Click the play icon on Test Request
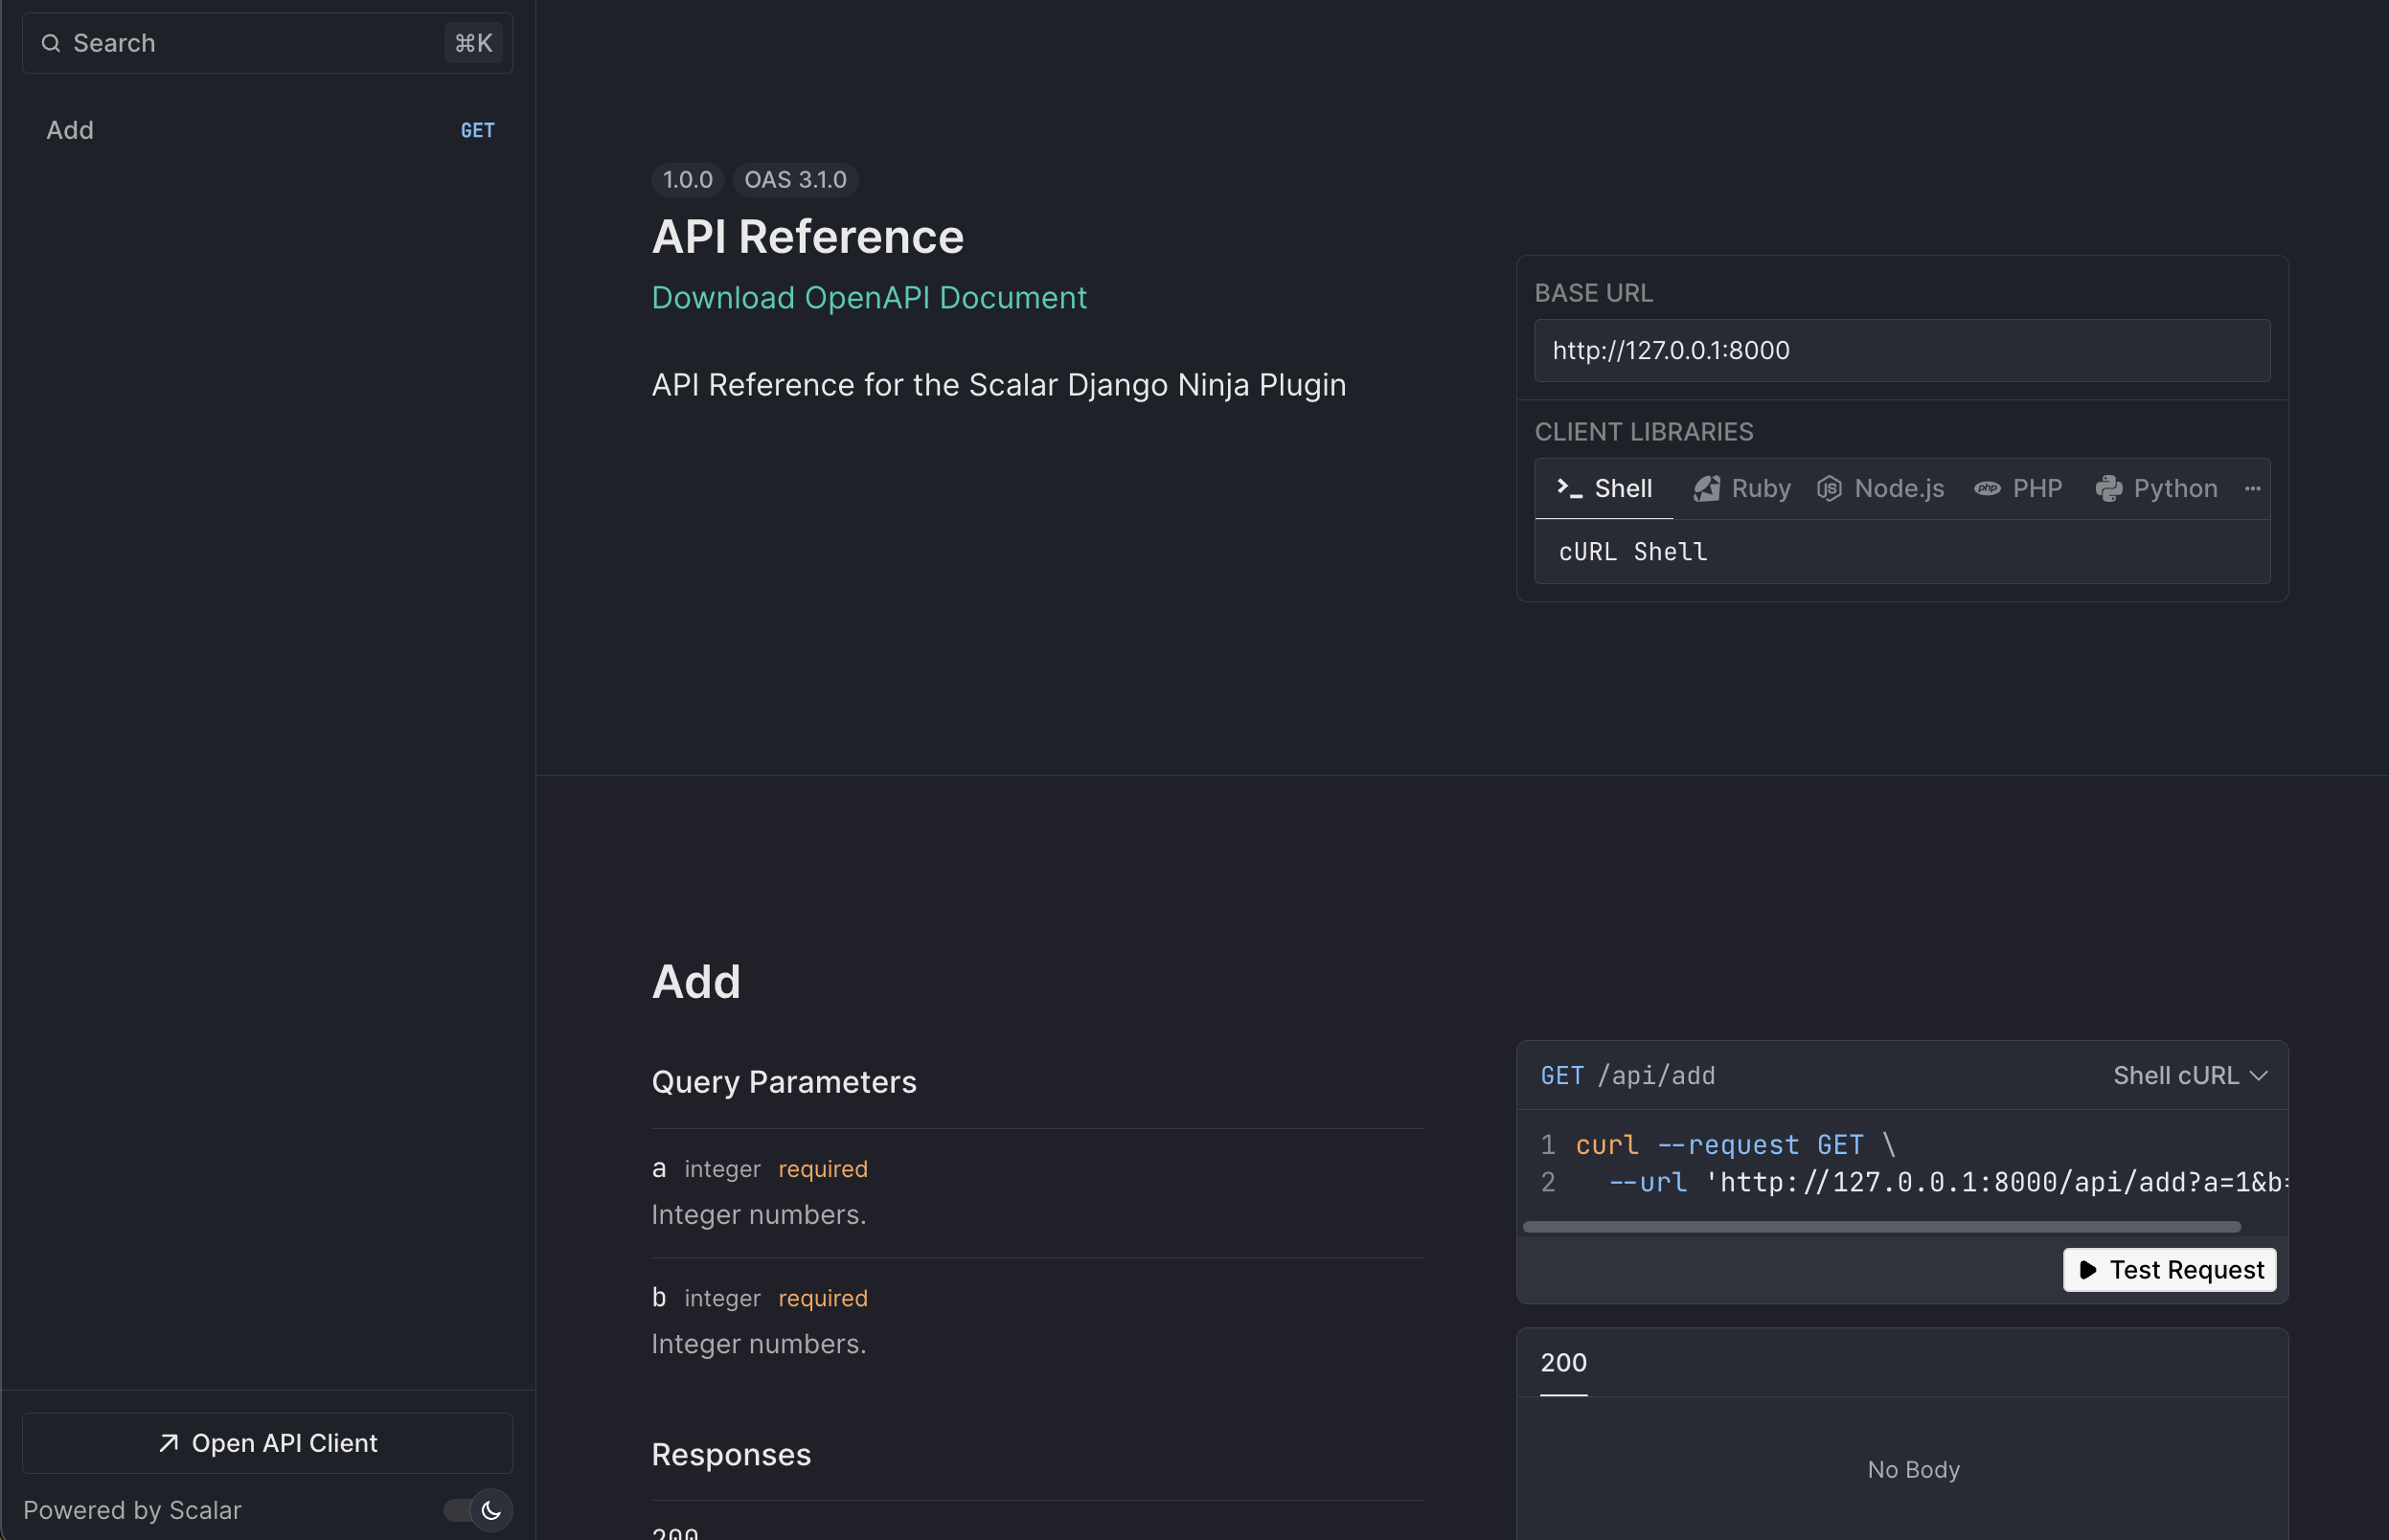Image resolution: width=2389 pixels, height=1540 pixels. click(2090, 1270)
